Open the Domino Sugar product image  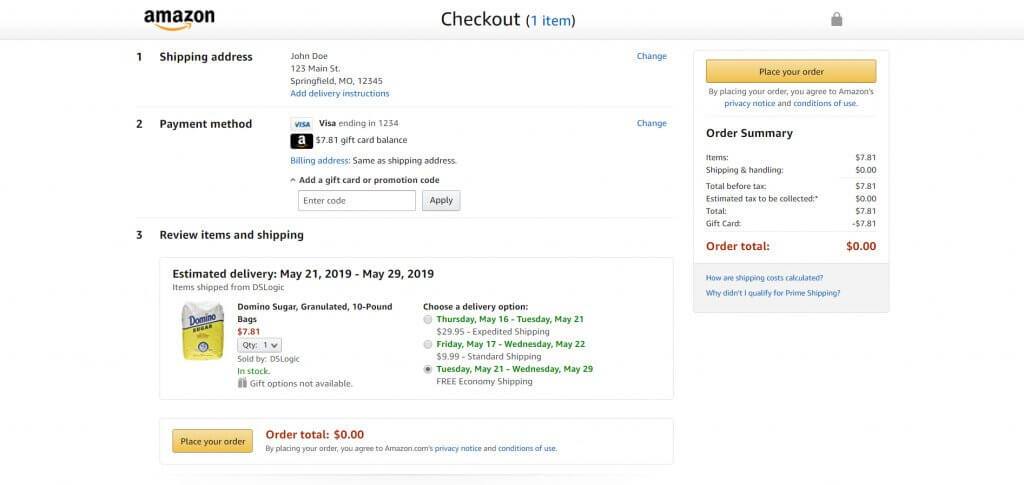click(202, 331)
